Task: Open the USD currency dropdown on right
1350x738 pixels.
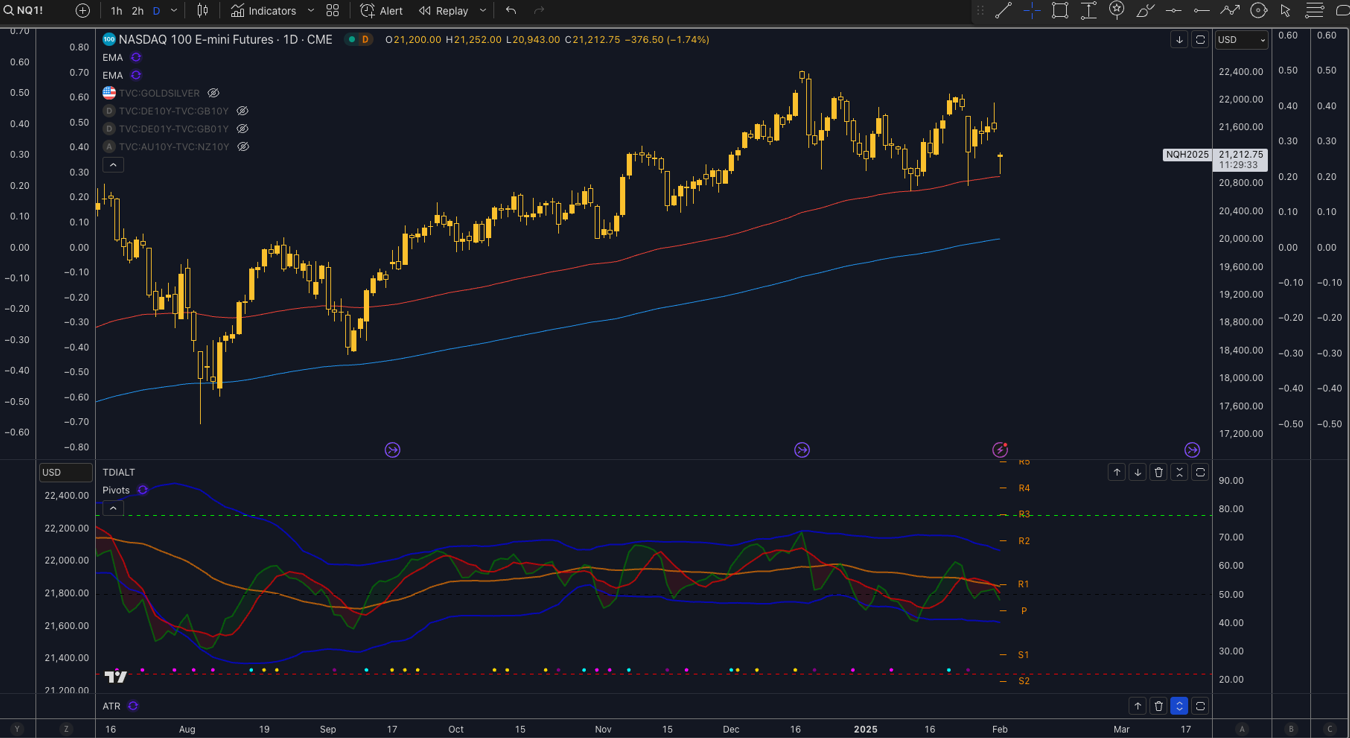Action: [1241, 40]
